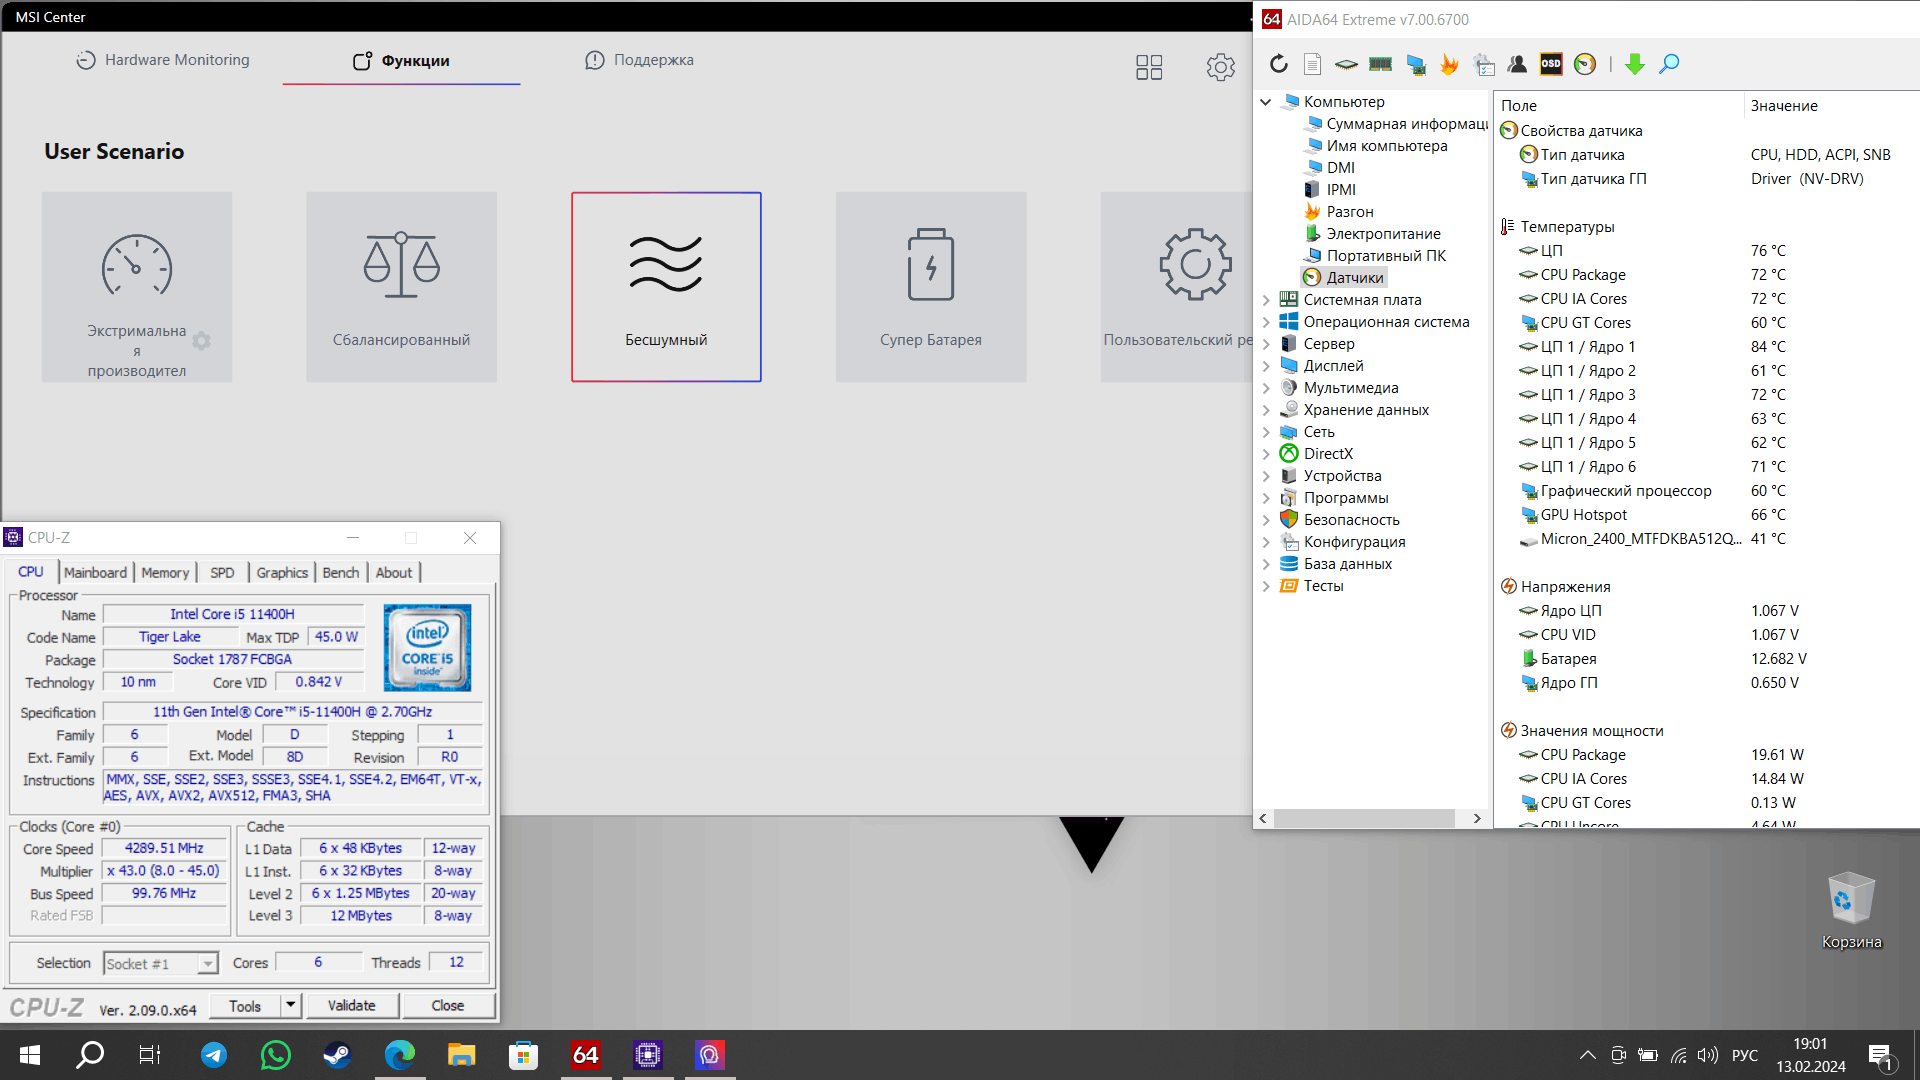Screen dimensions: 1920x1080
Task: Open the Microsoft Edge taskbar icon
Action: (x=400, y=1055)
